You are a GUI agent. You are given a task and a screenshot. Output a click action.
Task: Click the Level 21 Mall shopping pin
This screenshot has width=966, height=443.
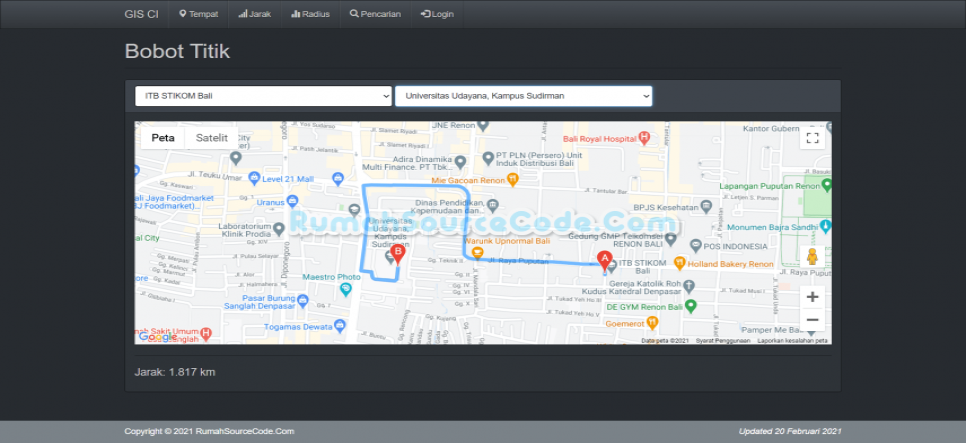point(254,179)
